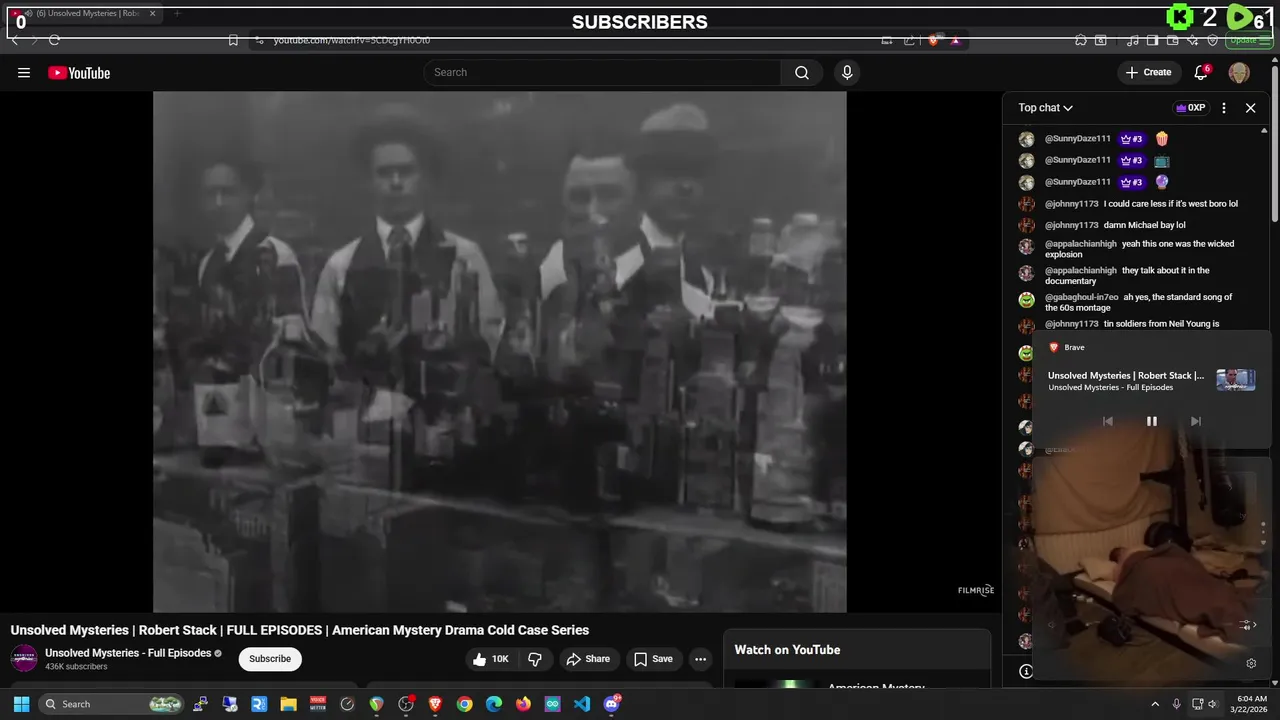
Task: Go back in the Brave browser
Action: pos(15,40)
